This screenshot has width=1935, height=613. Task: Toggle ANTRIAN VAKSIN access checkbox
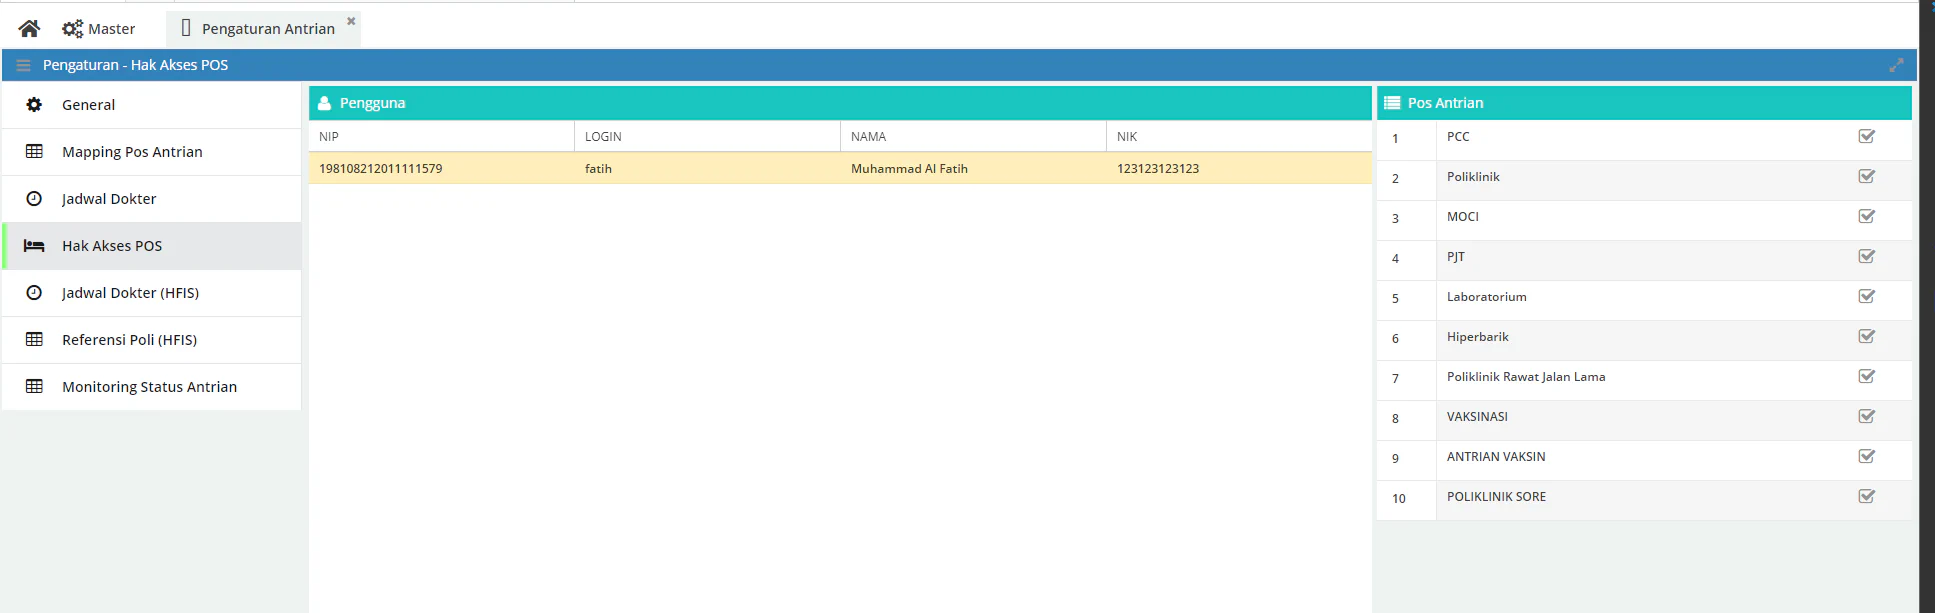pyautogui.click(x=1866, y=456)
